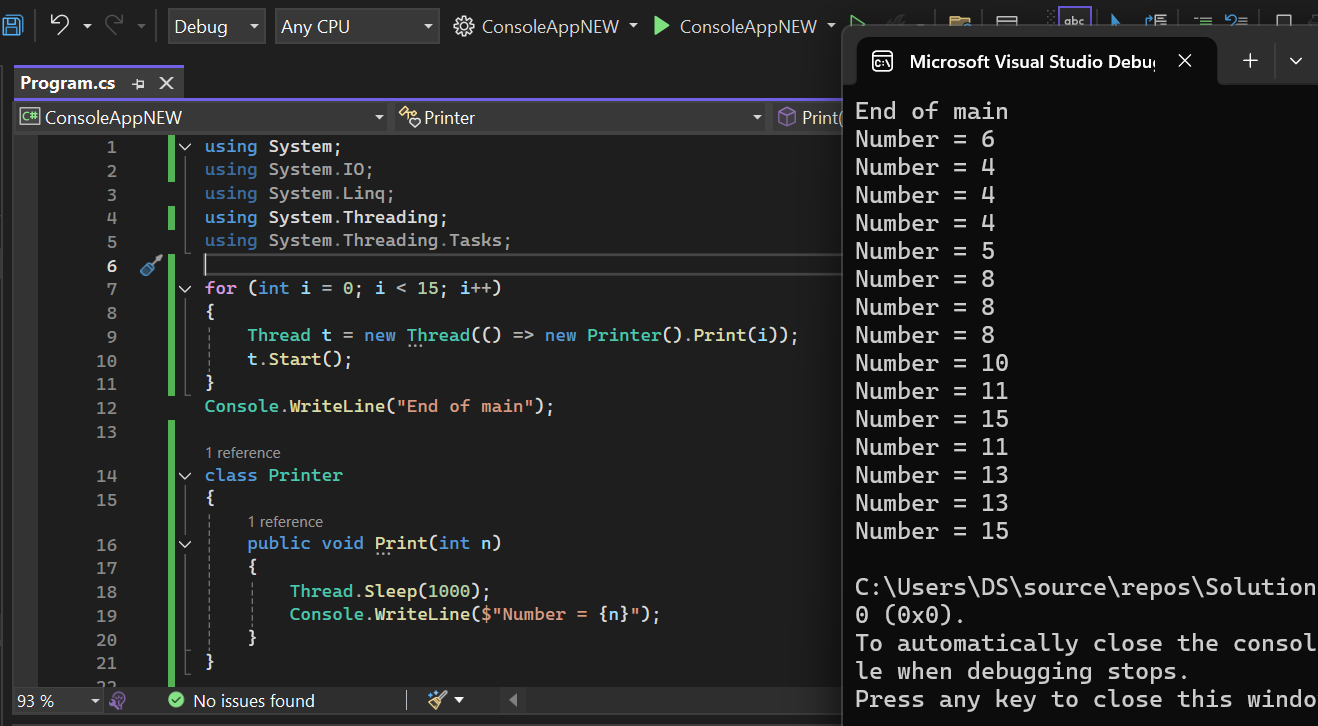The image size is (1318, 726).
Task: Click the ConsoleAppNEW startup settings gear icon
Action: (463, 27)
